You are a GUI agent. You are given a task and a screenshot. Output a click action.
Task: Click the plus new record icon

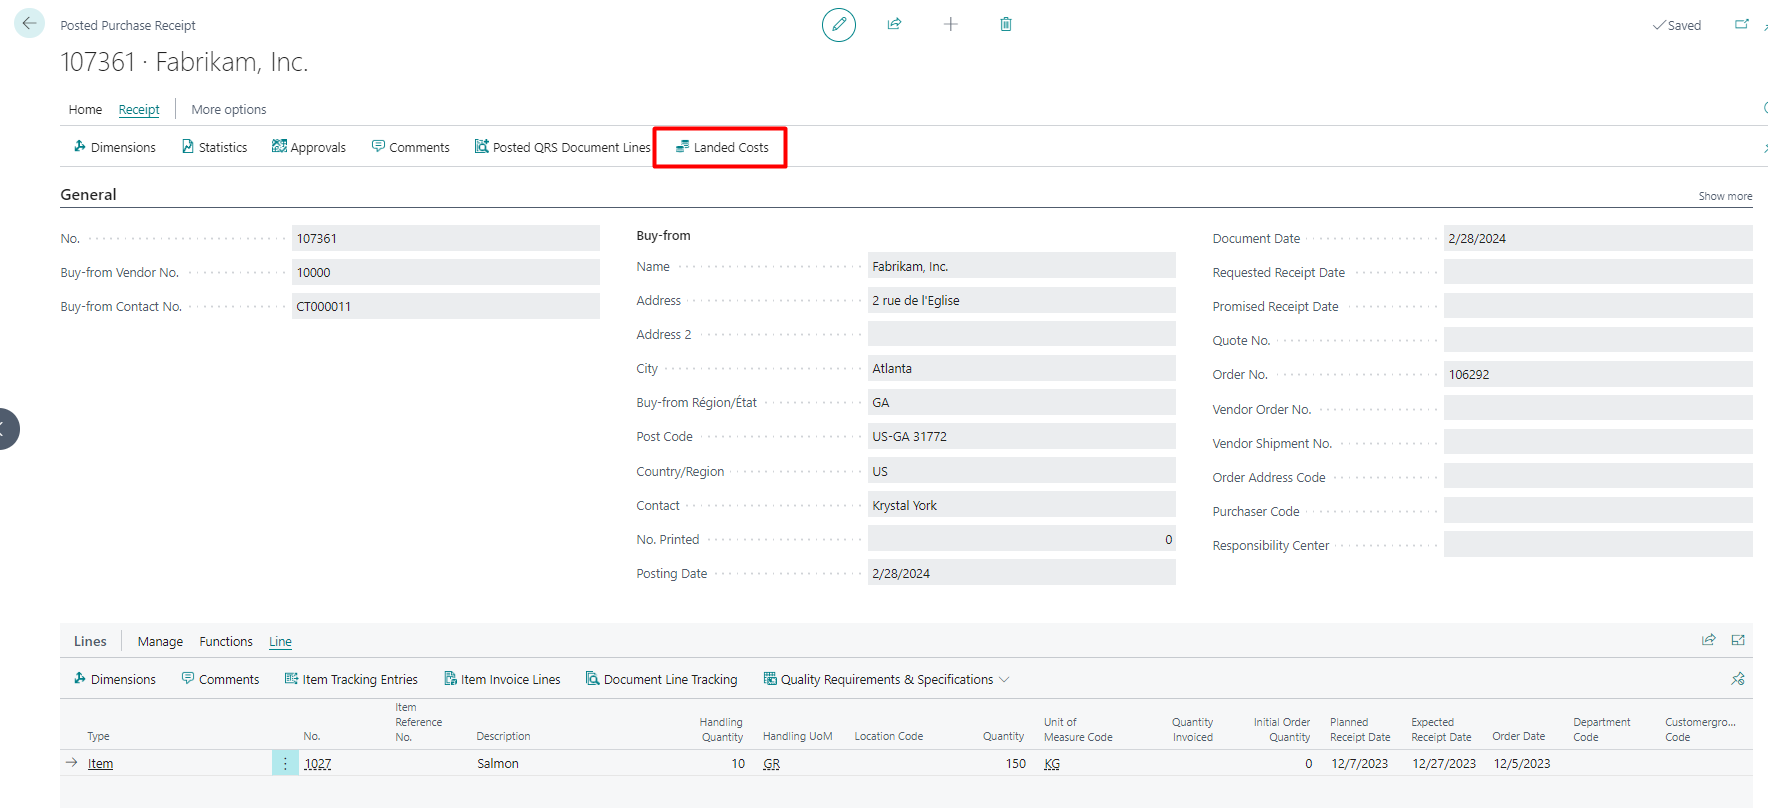coord(950,24)
